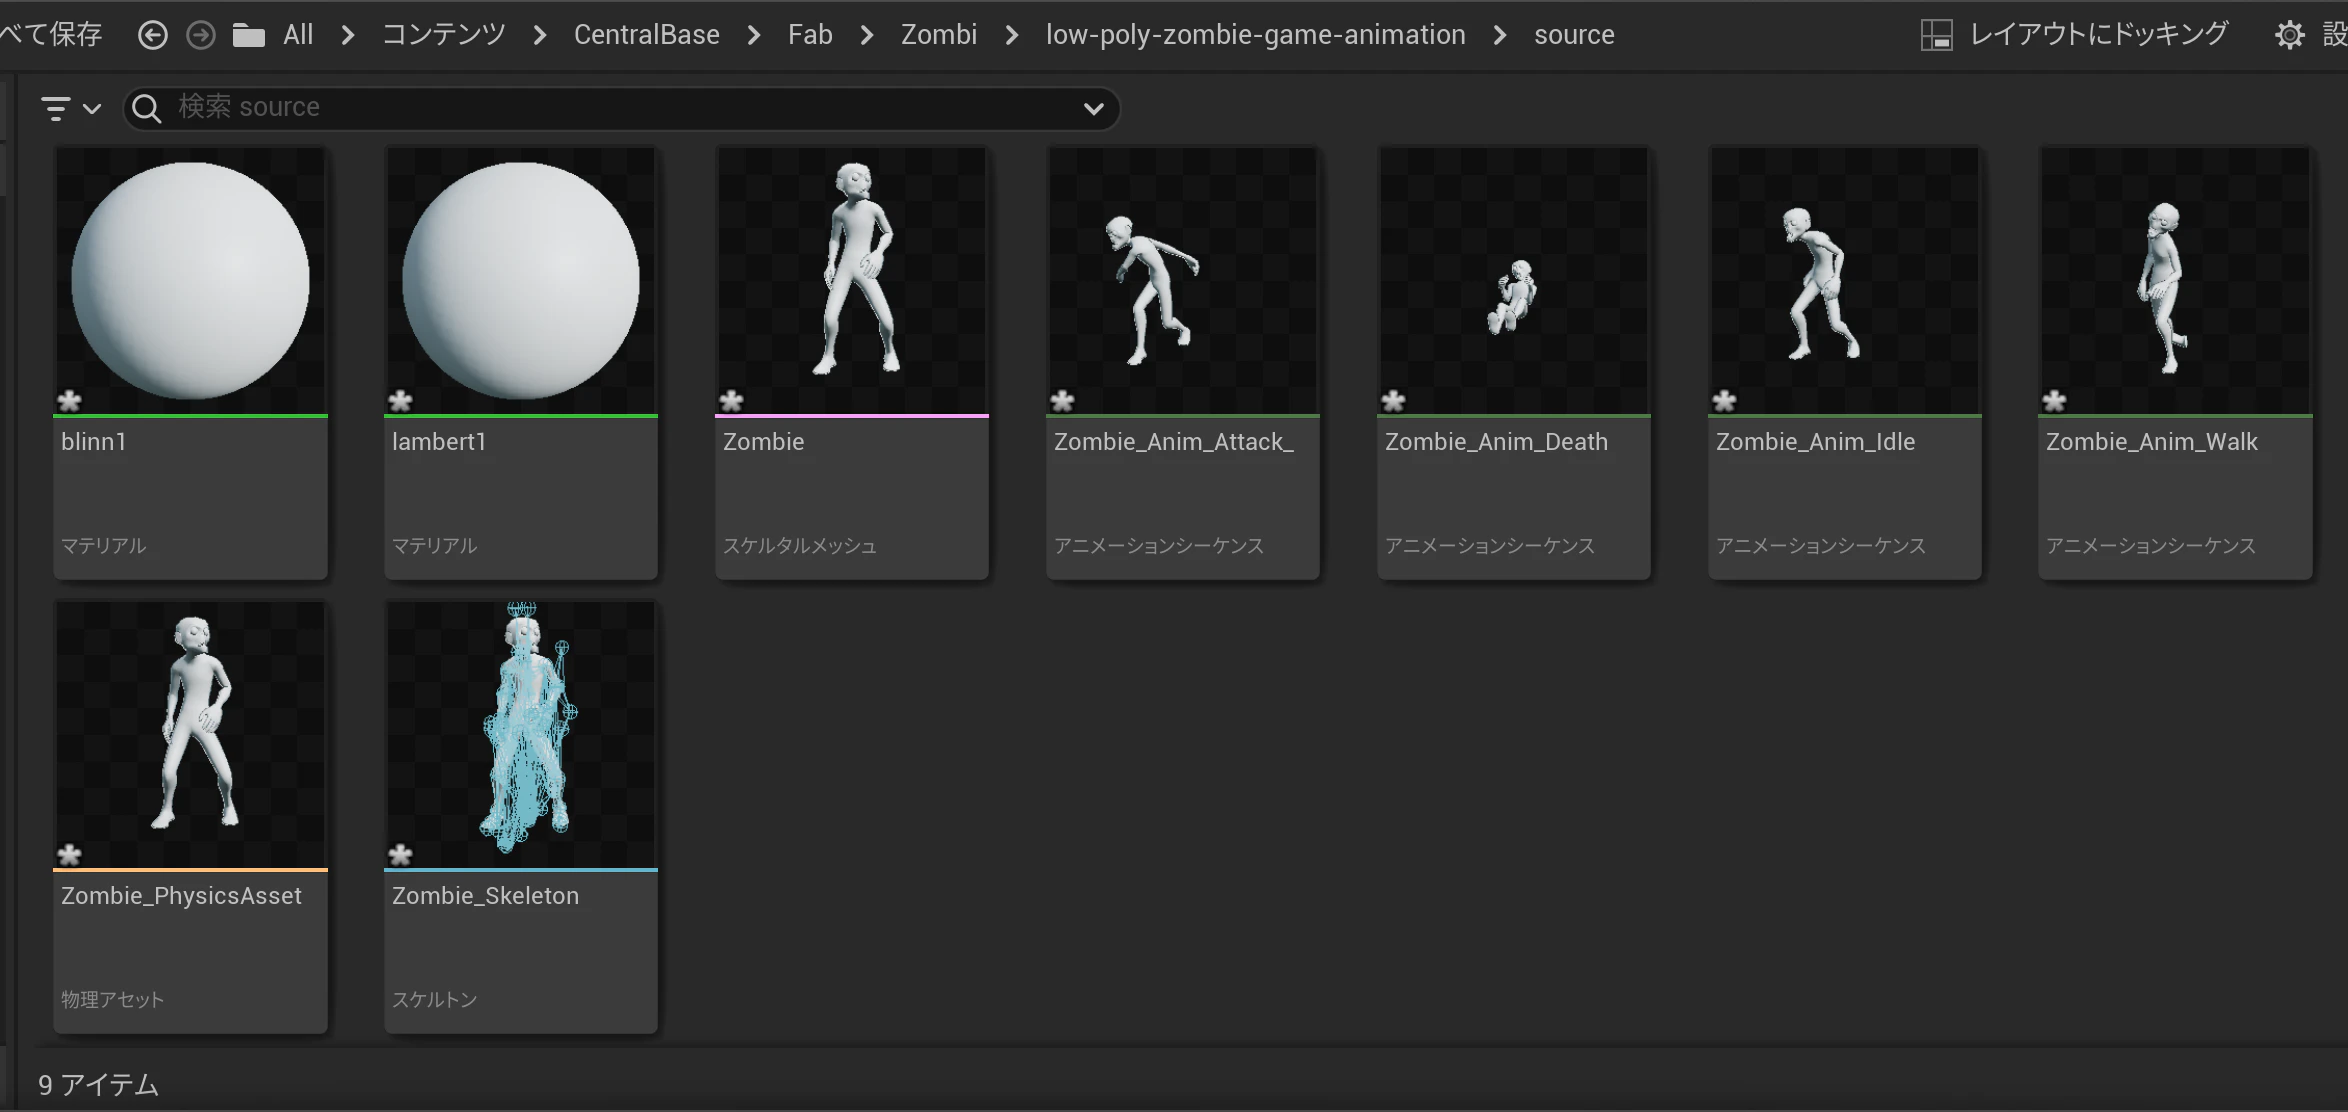Click the Zombie_Anim_Death name label

coord(1496,442)
